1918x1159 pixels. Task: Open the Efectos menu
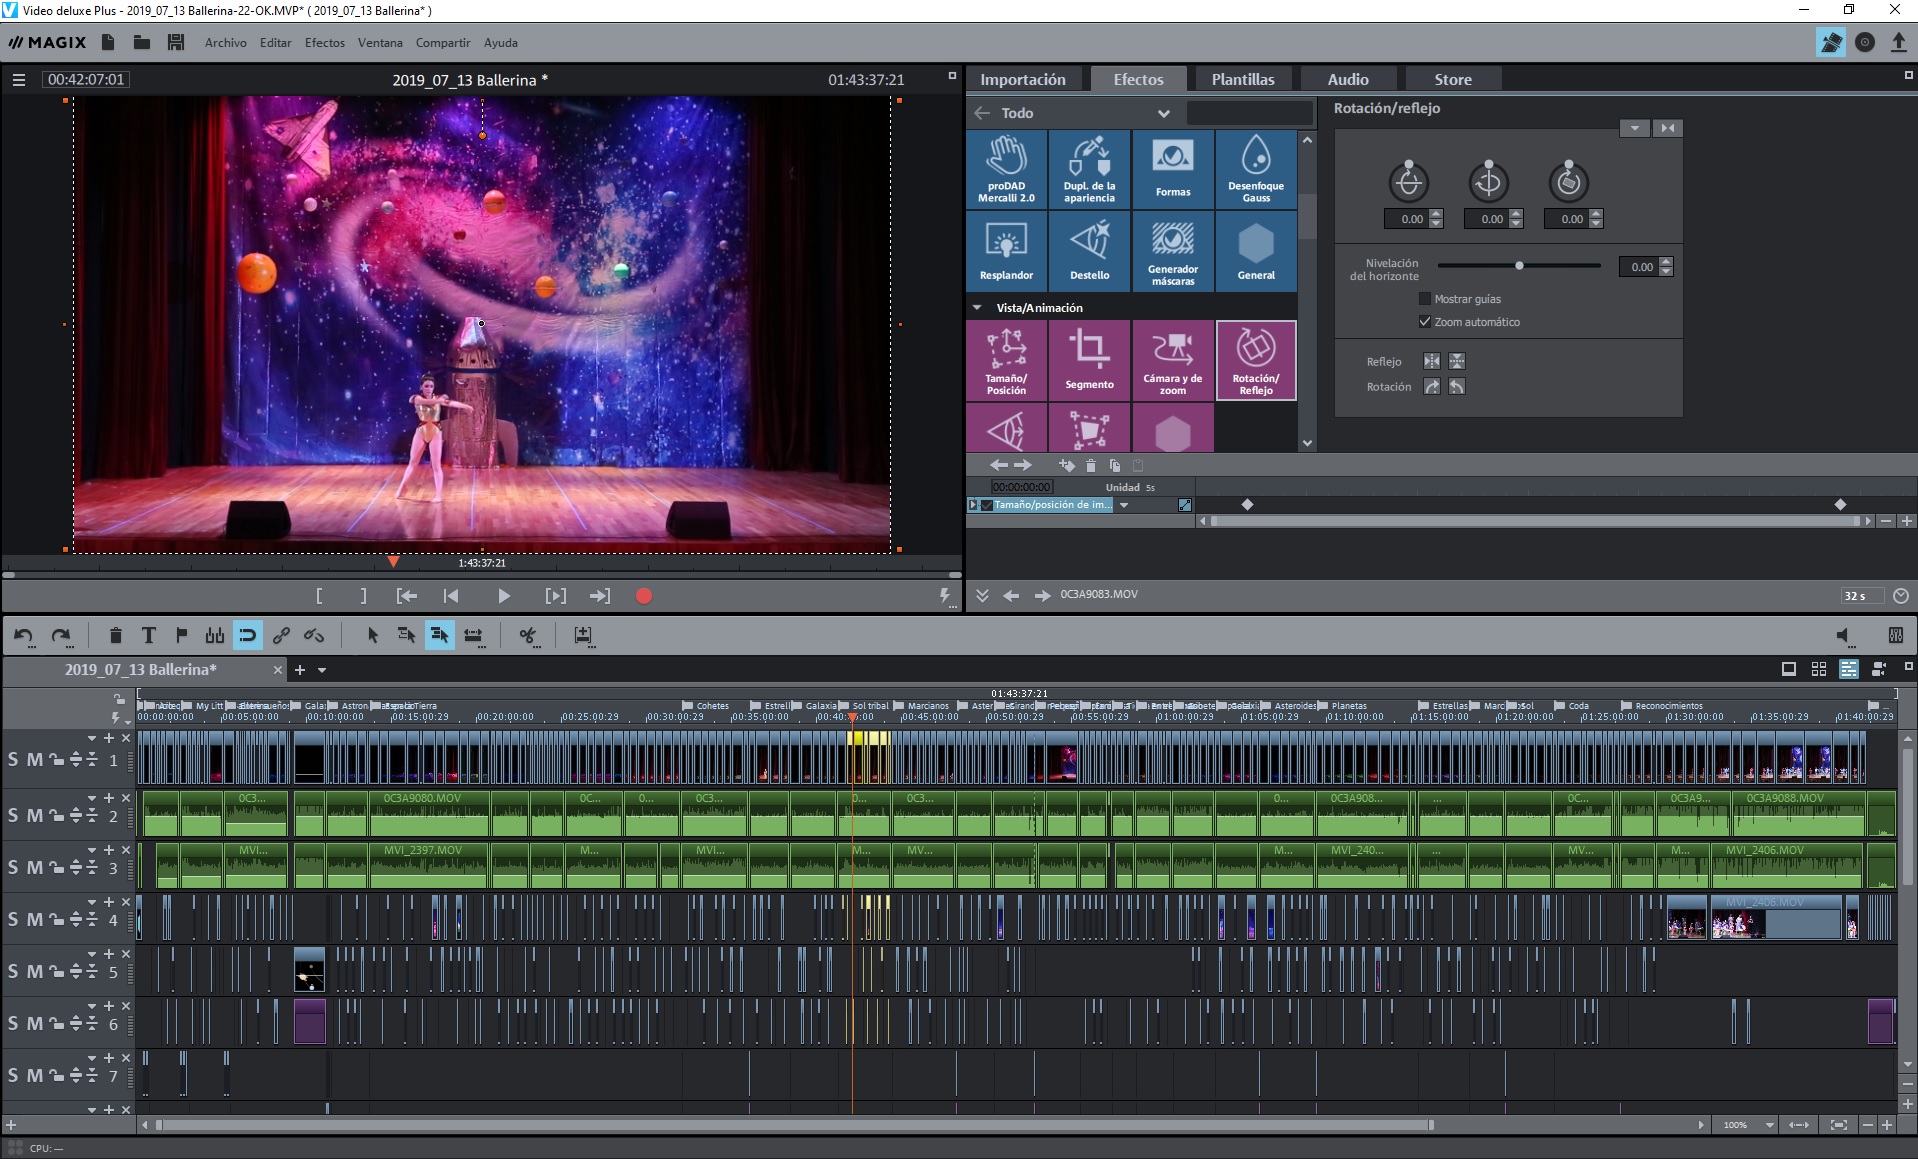pyautogui.click(x=325, y=43)
